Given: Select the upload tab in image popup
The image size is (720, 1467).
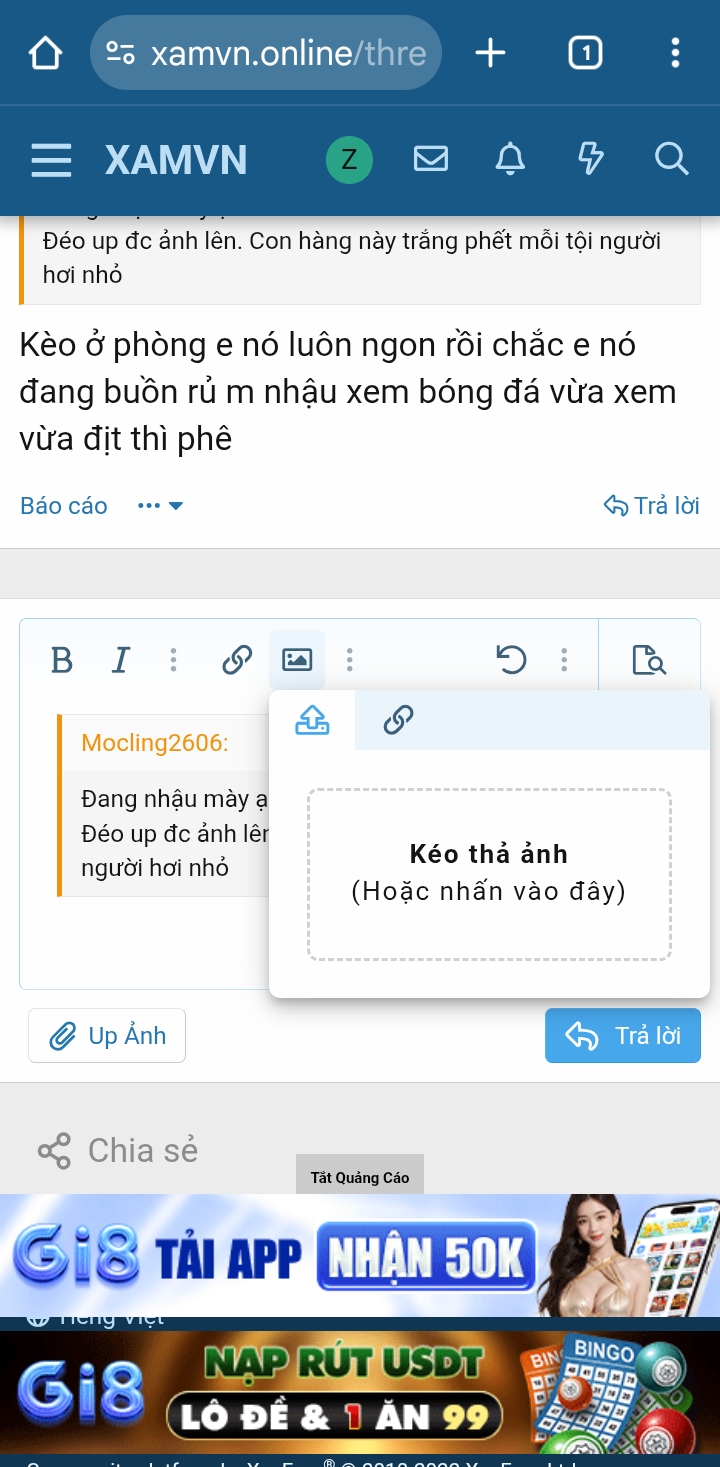Looking at the screenshot, I should coord(313,720).
